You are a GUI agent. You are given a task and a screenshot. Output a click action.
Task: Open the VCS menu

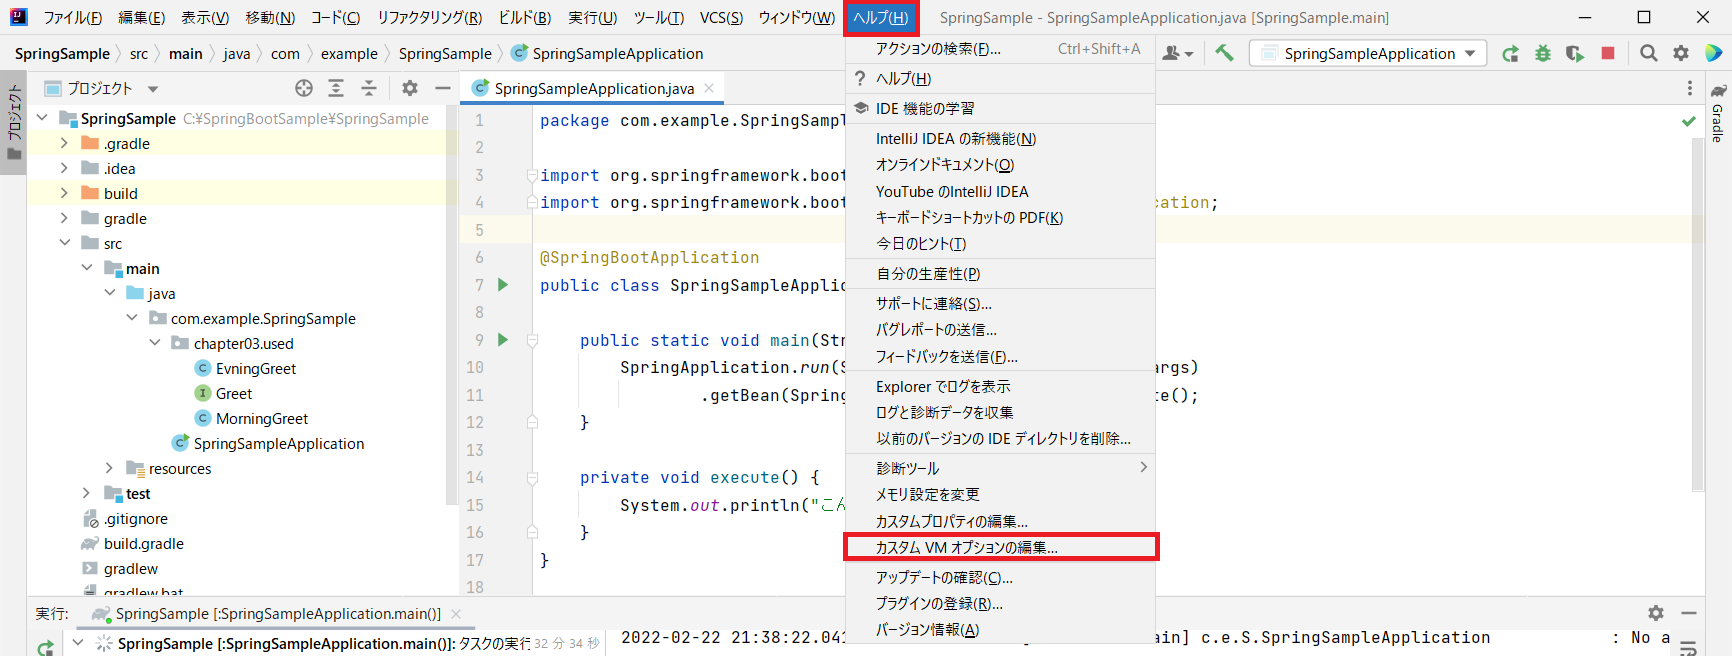click(721, 17)
